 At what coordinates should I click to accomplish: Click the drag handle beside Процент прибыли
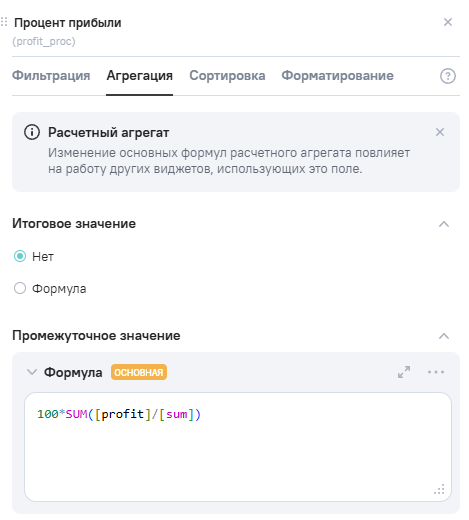click(4, 22)
